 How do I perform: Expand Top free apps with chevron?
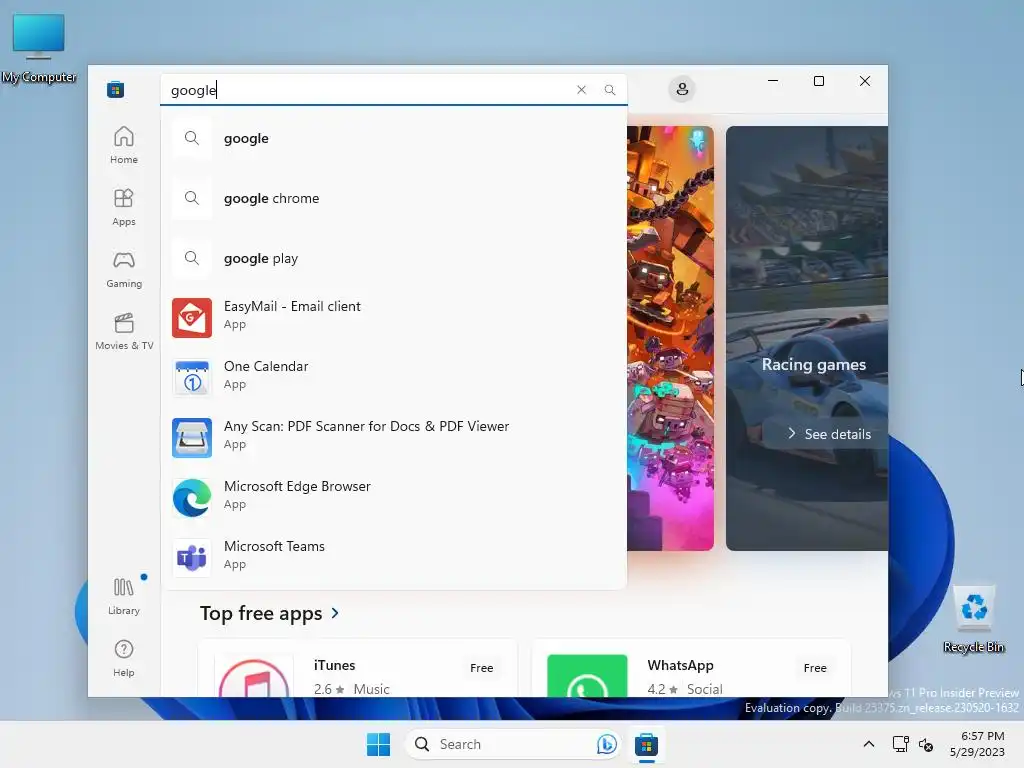click(335, 613)
